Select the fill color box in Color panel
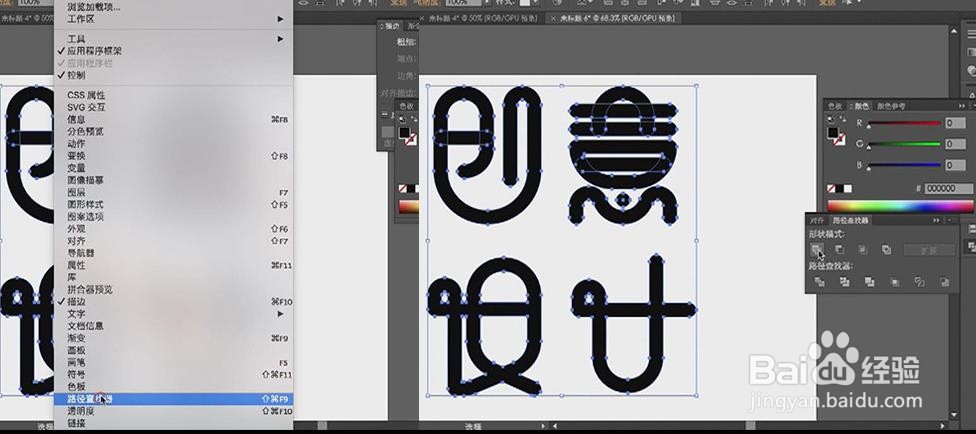Viewport: 976px width, 434px height. tap(833, 133)
